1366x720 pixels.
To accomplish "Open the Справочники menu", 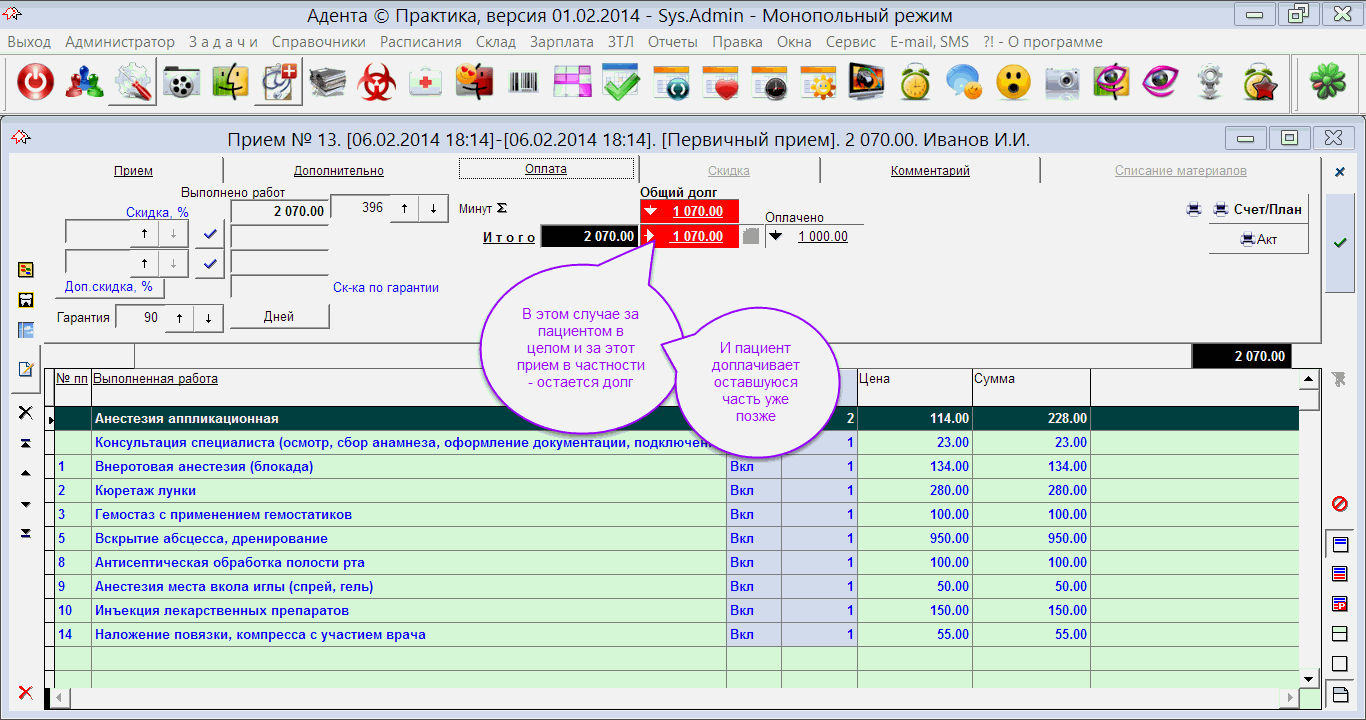I will [318, 42].
